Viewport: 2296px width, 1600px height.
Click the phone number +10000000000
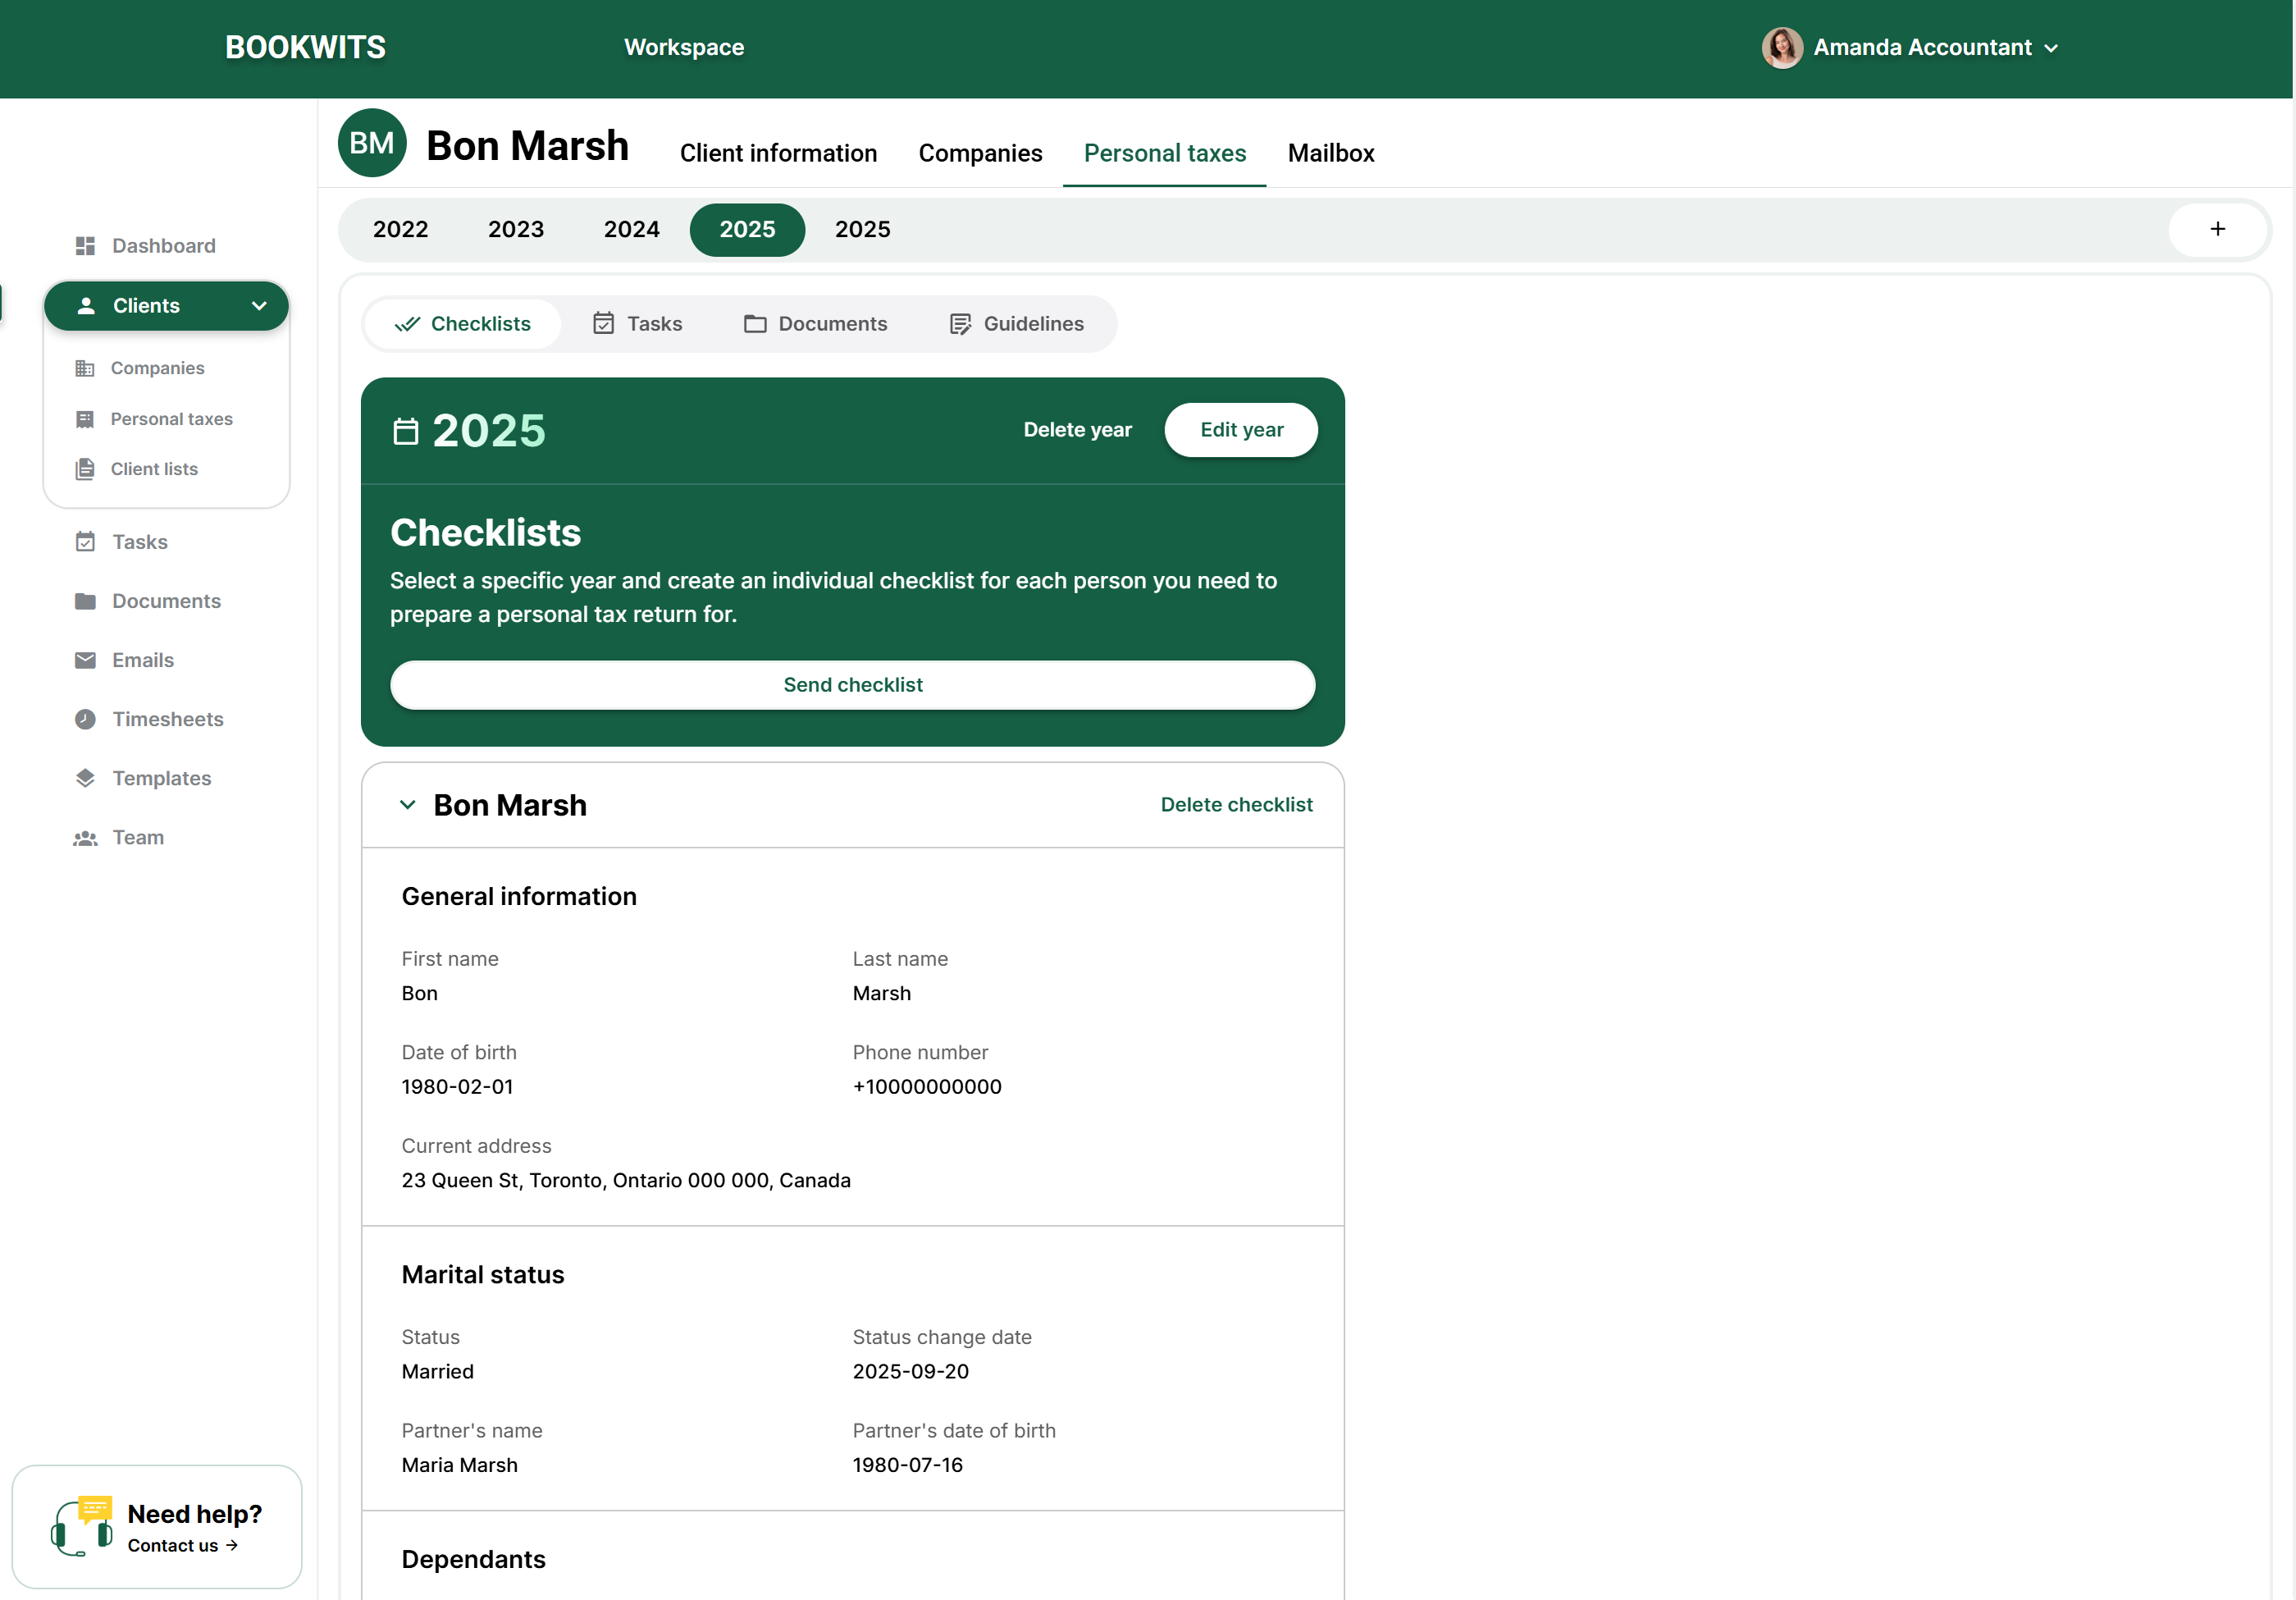[927, 1087]
